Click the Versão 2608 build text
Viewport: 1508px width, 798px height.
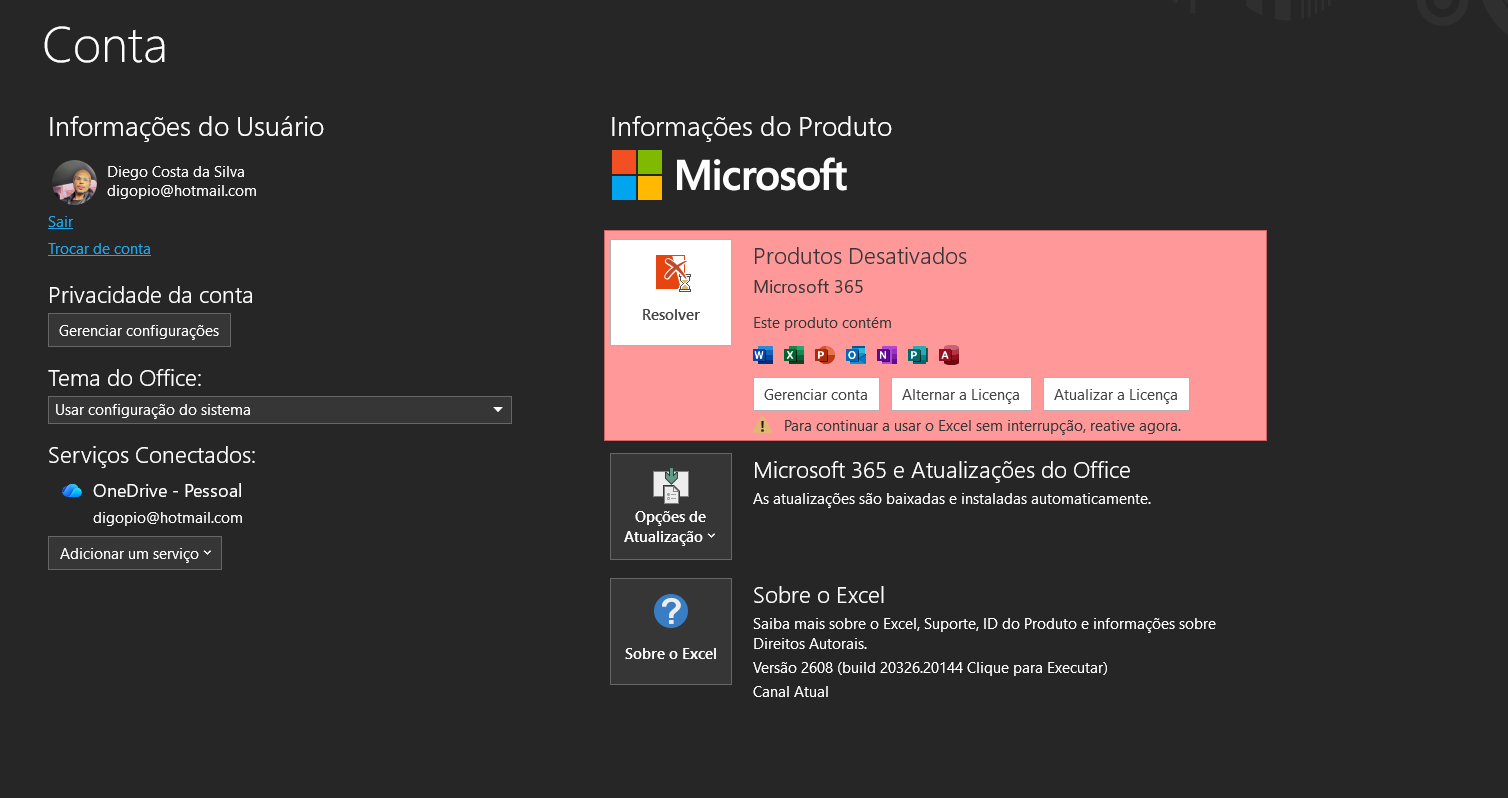tap(930, 668)
